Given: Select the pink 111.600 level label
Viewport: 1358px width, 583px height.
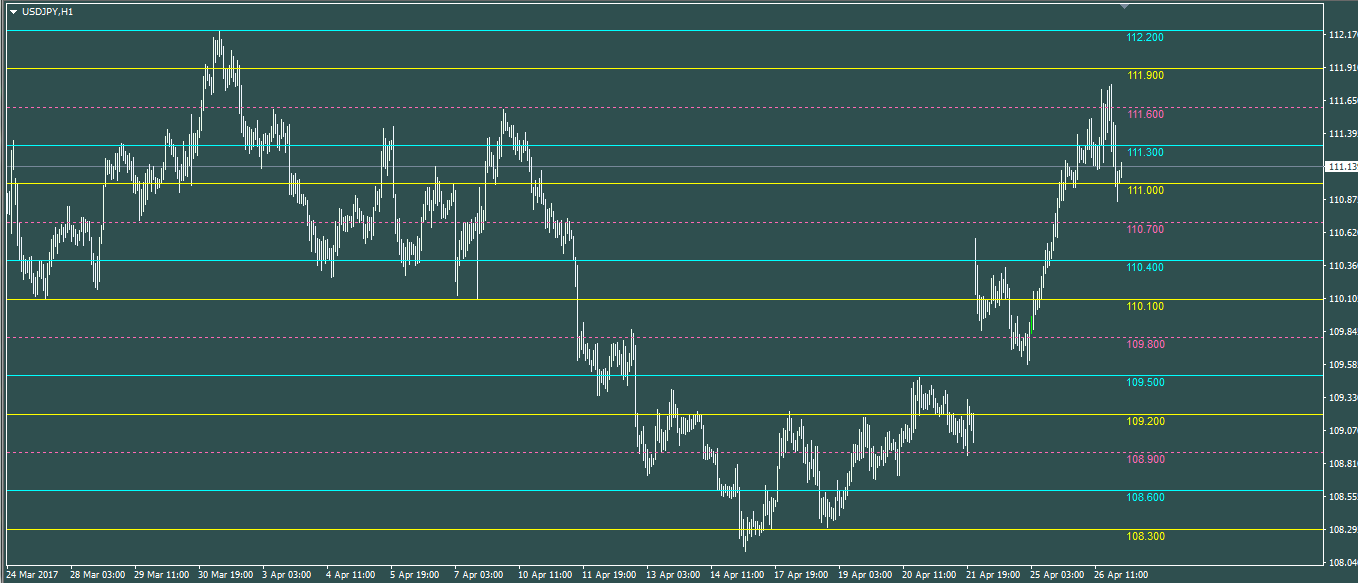Looking at the screenshot, I should (1145, 115).
